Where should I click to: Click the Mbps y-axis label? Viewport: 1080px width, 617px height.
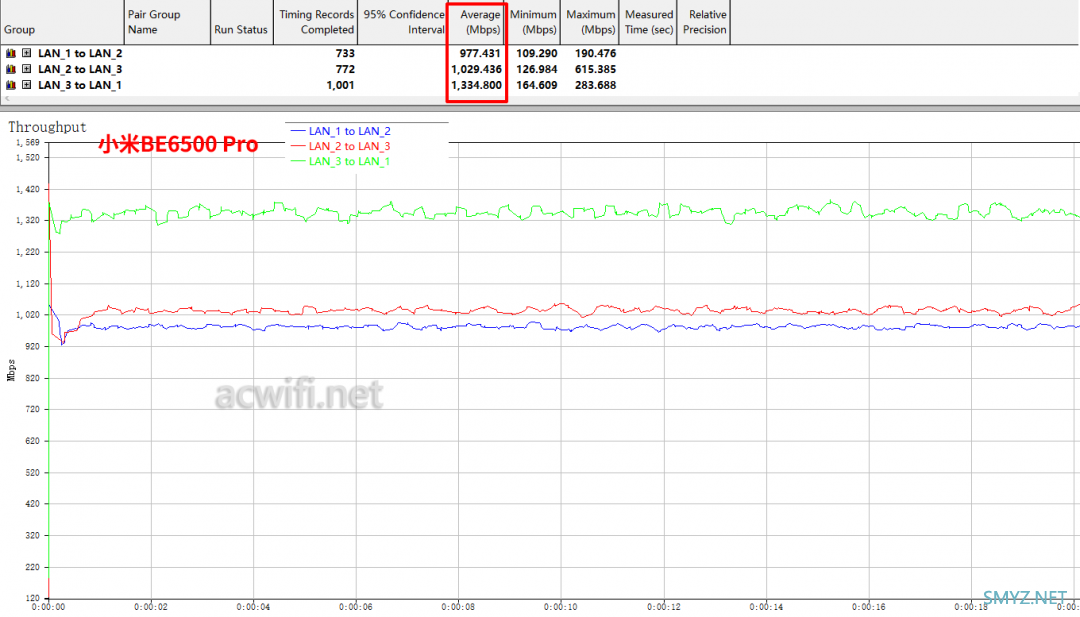[10, 369]
